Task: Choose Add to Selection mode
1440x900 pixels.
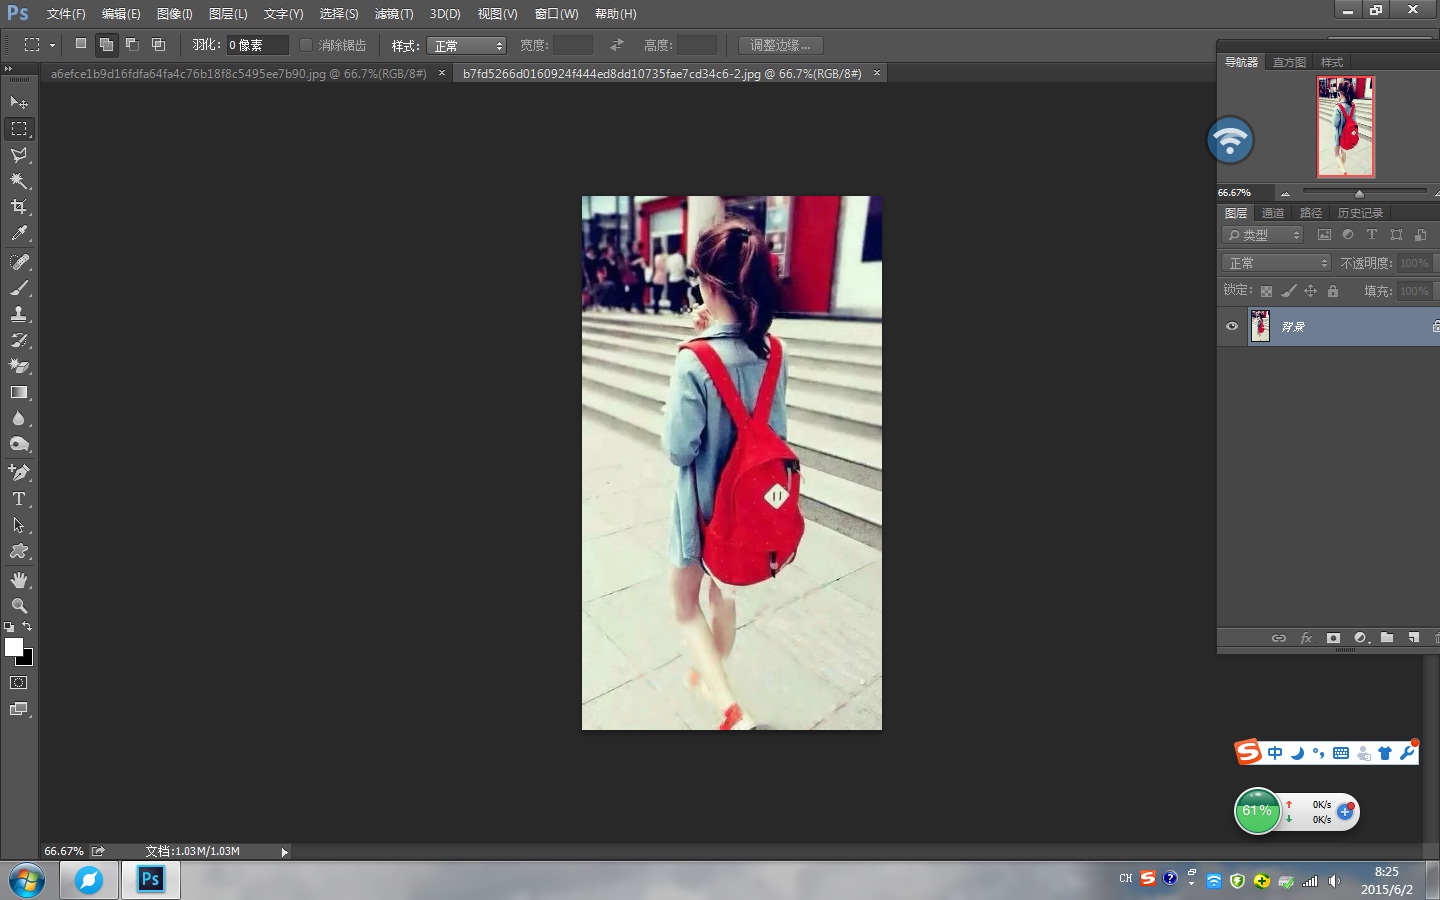Action: 106,44
